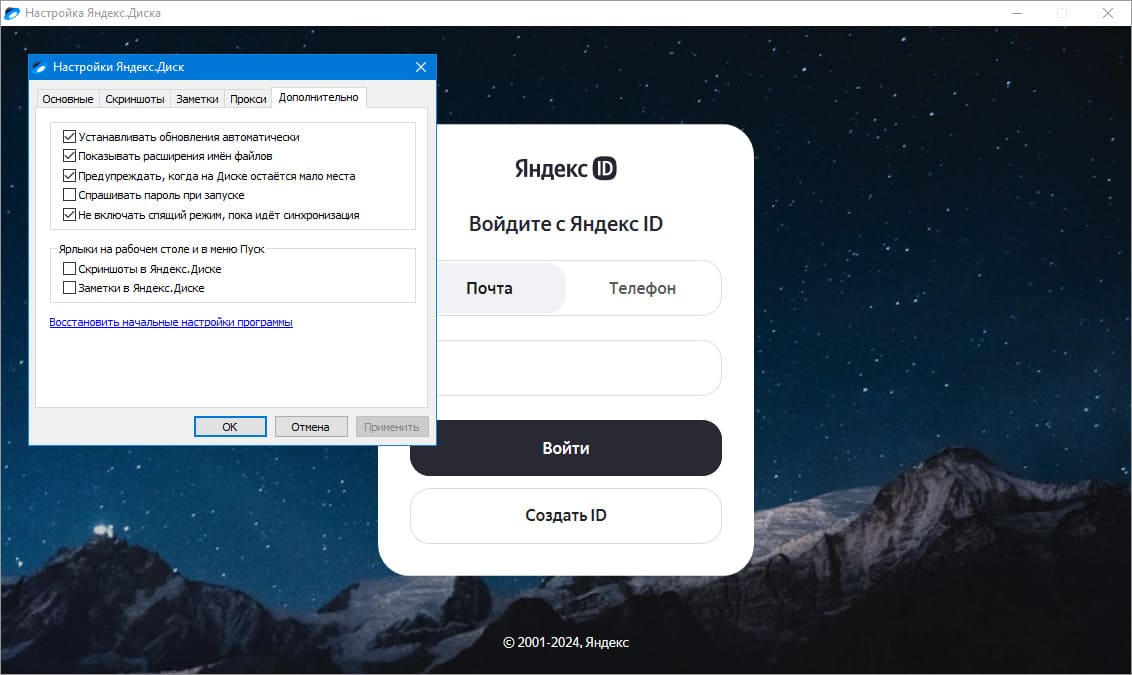
Task: Click restore default program settings link
Action: click(171, 322)
